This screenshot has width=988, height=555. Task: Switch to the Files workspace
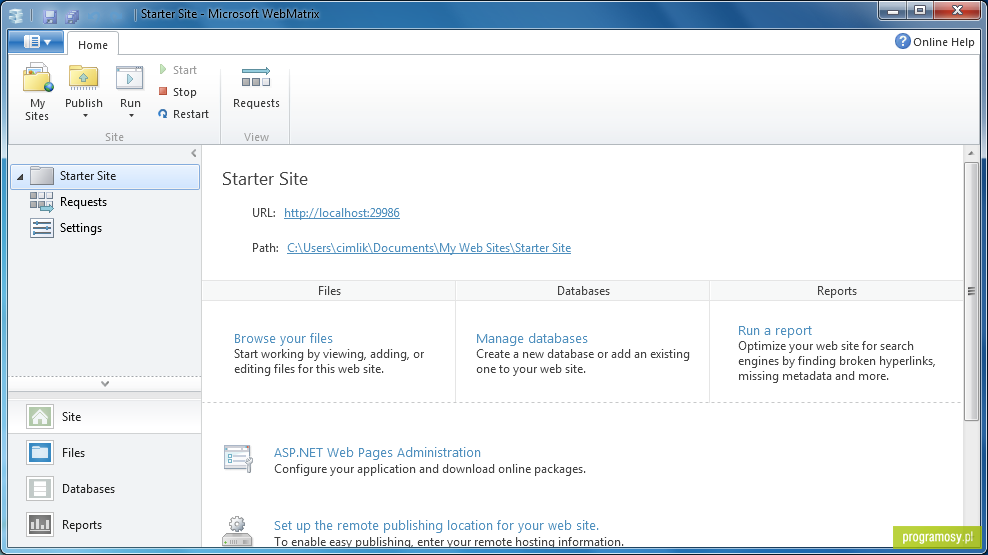(105, 452)
